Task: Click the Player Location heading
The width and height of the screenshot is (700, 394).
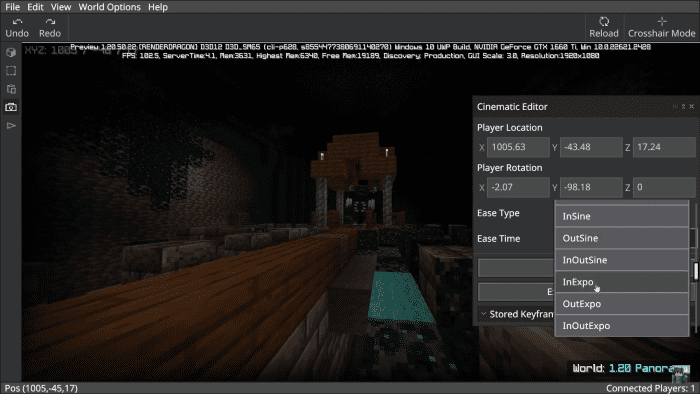Action: 509,128
